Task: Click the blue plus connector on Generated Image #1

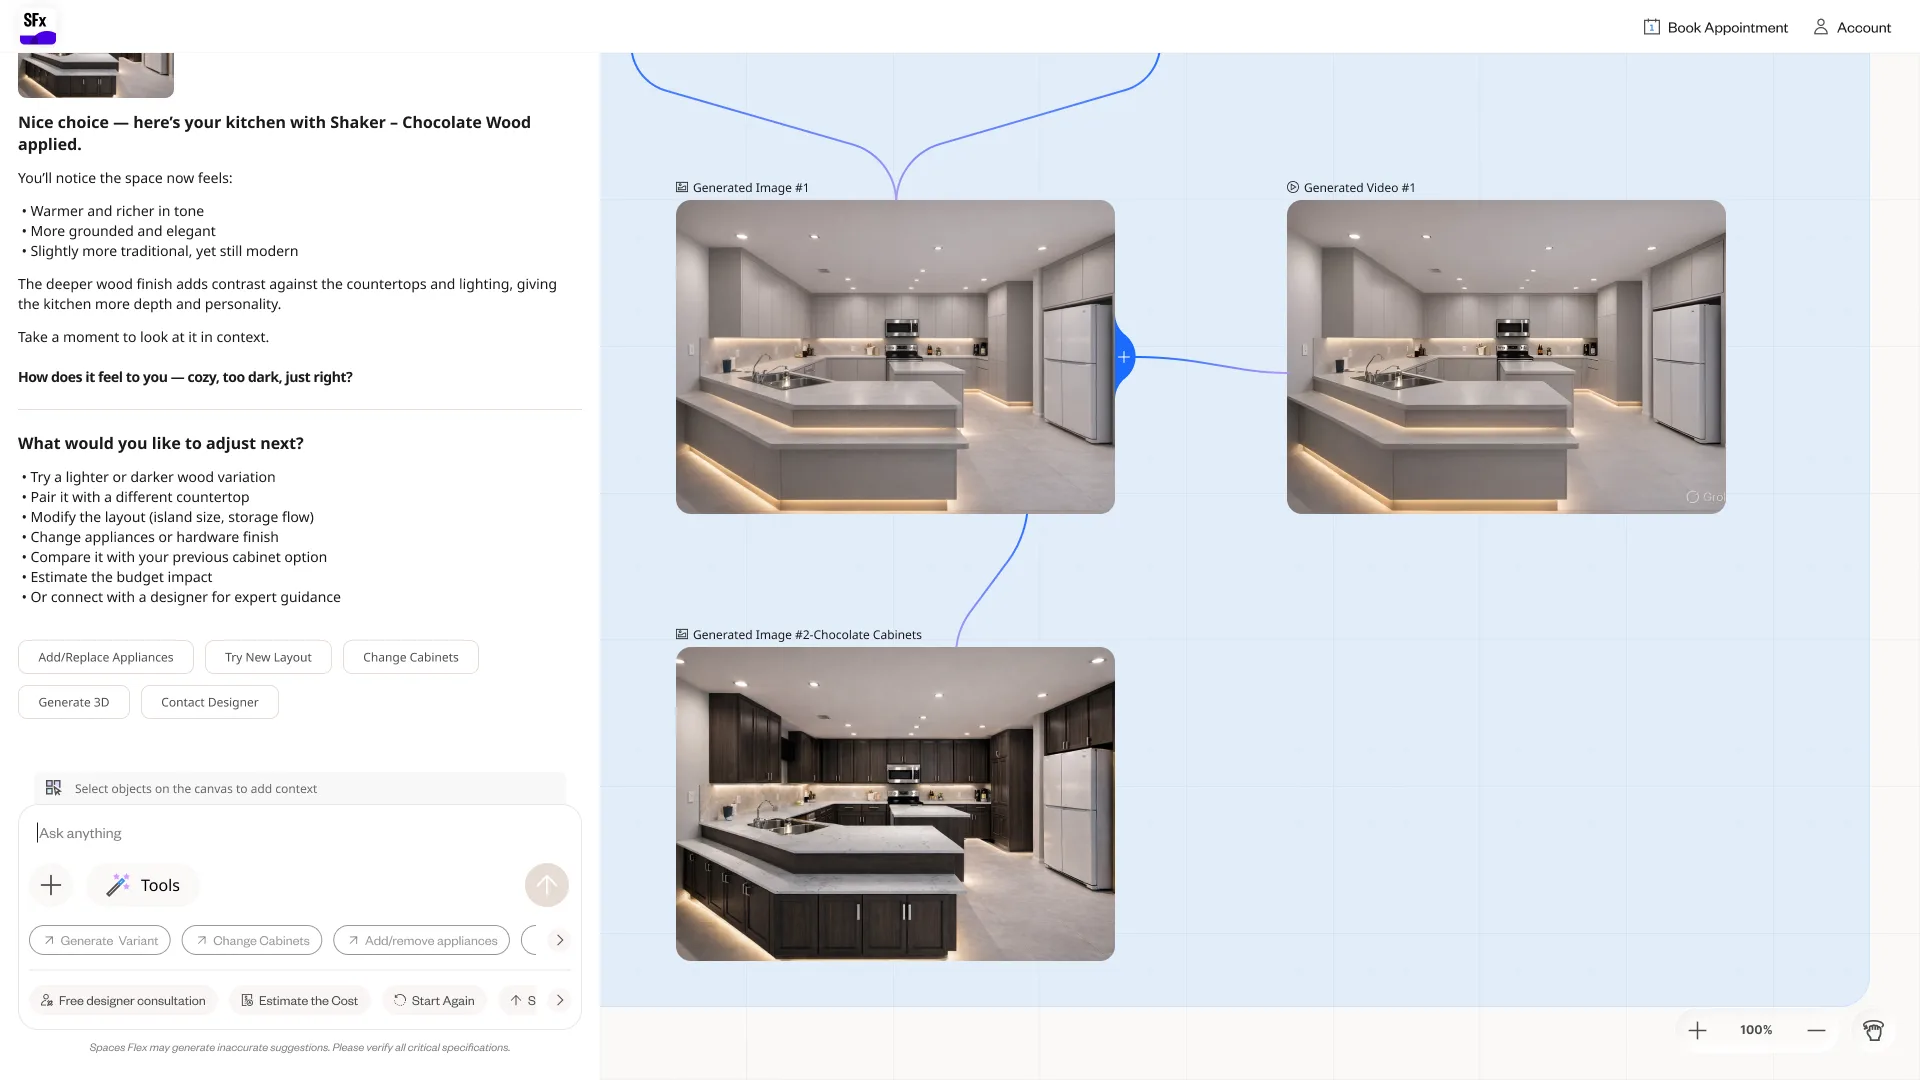Action: pyautogui.click(x=1124, y=357)
